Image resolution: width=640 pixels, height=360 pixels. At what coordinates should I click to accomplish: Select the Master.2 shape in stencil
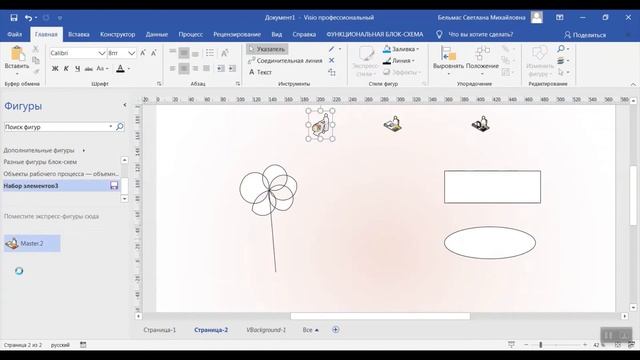(32, 243)
